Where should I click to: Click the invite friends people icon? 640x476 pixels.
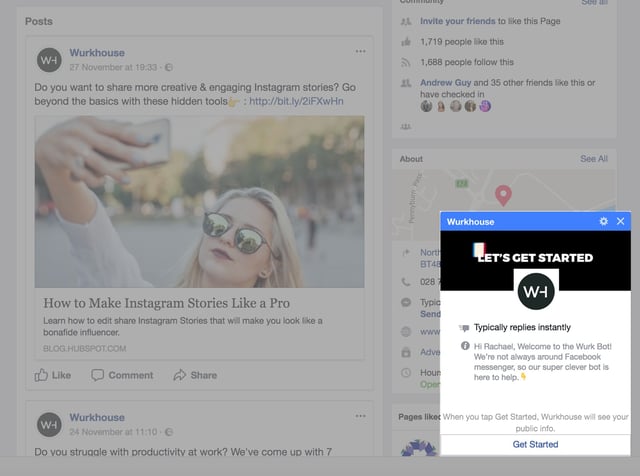tap(406, 21)
